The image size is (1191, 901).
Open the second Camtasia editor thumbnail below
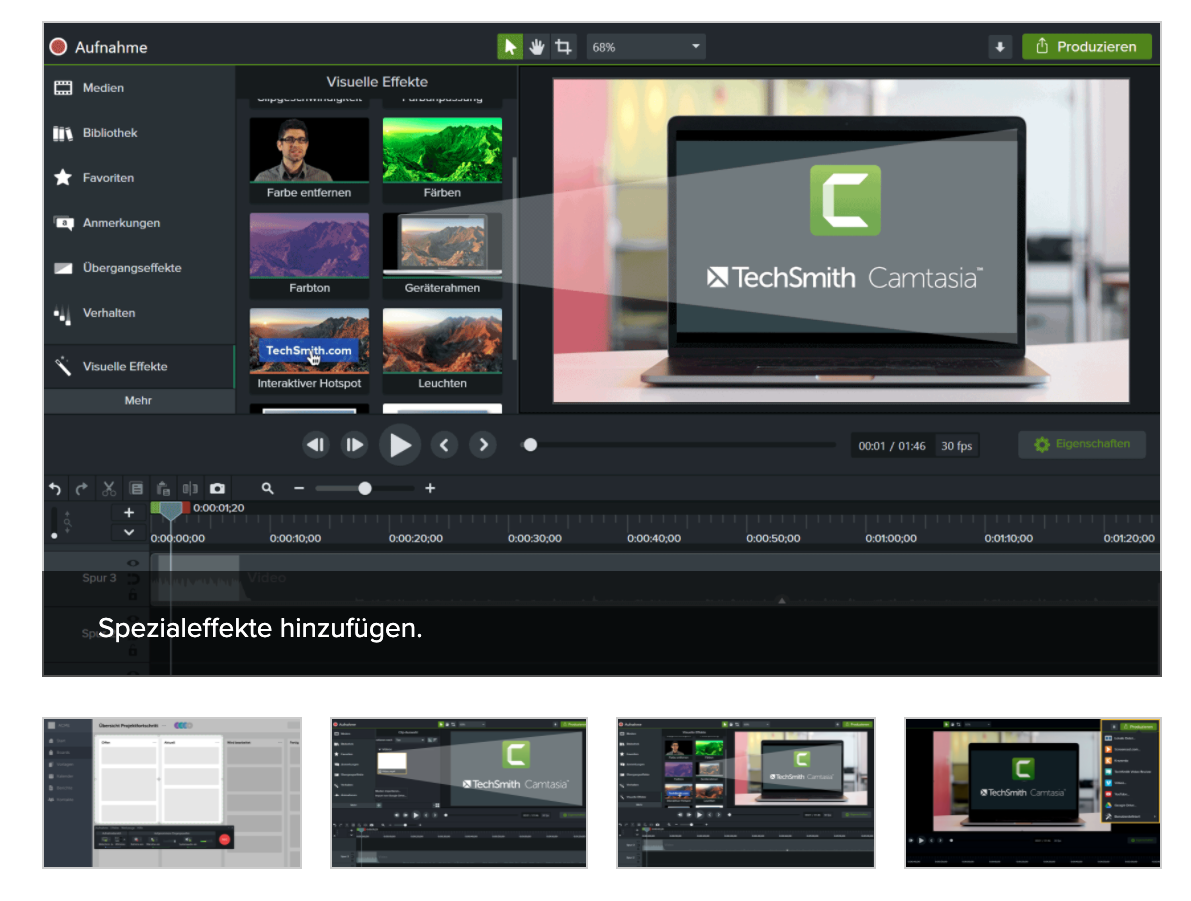tap(459, 793)
